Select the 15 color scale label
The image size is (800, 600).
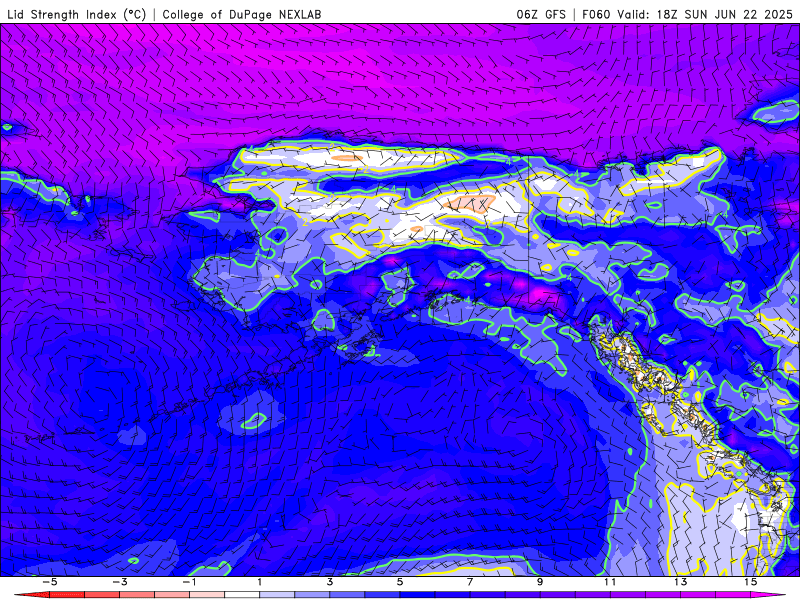(x=750, y=582)
